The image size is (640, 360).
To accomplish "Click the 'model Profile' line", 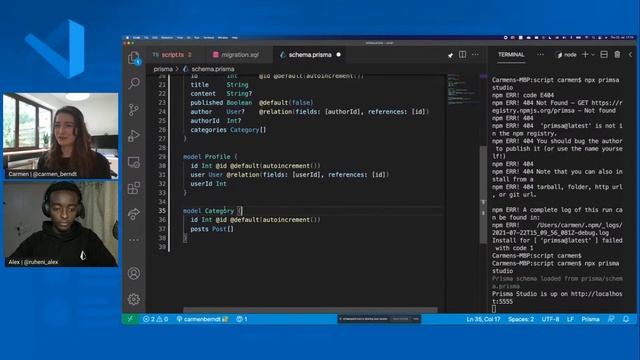I will point(210,157).
